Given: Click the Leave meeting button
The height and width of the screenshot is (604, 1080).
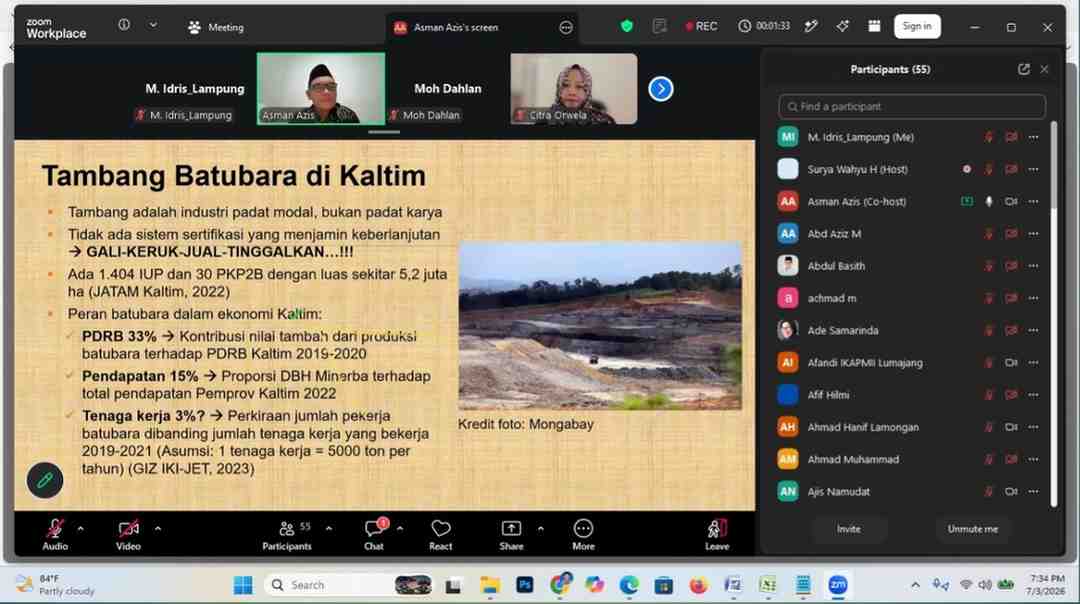Looking at the screenshot, I should click(x=717, y=534).
